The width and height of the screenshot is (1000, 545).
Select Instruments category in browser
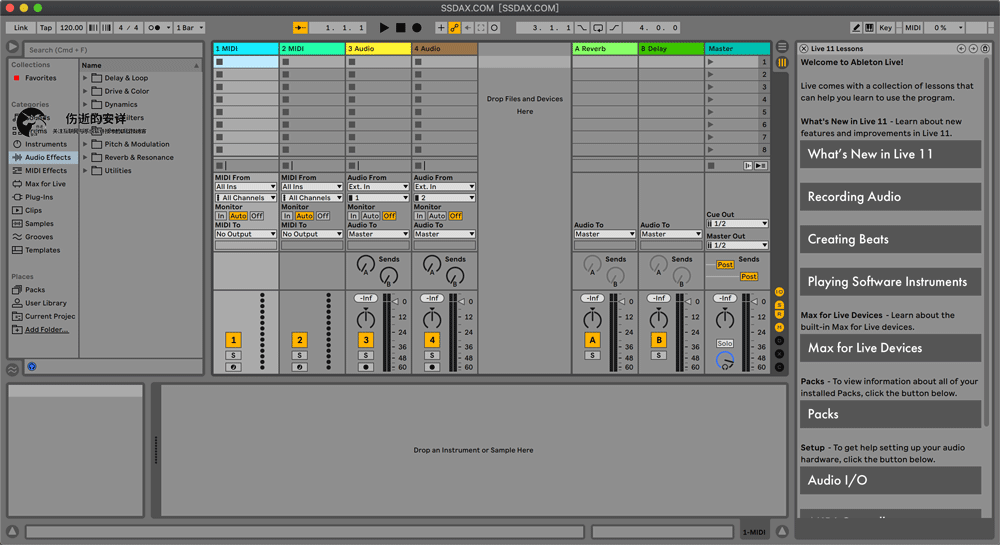pyautogui.click(x=45, y=144)
